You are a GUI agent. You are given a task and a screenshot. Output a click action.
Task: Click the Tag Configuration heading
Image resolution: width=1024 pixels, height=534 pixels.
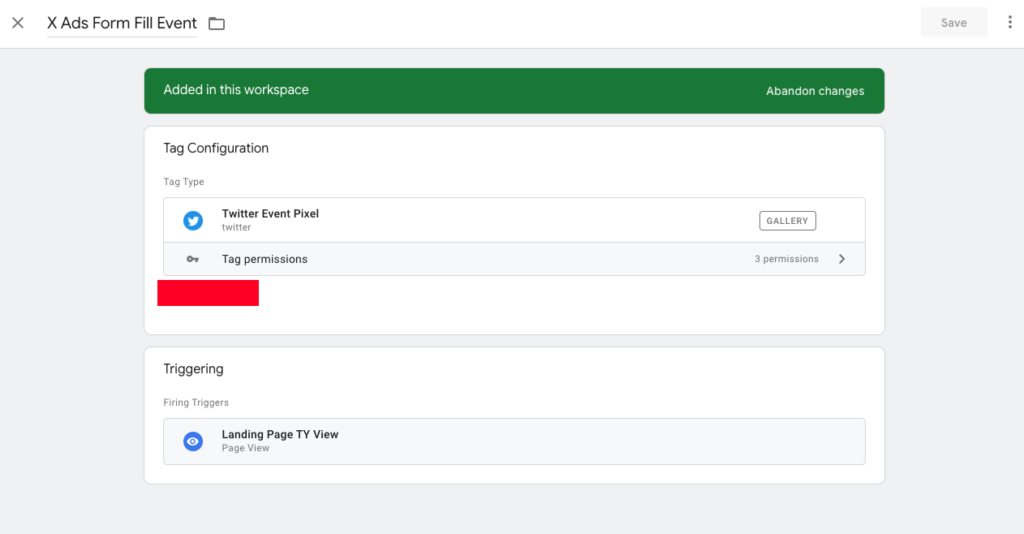(216, 148)
